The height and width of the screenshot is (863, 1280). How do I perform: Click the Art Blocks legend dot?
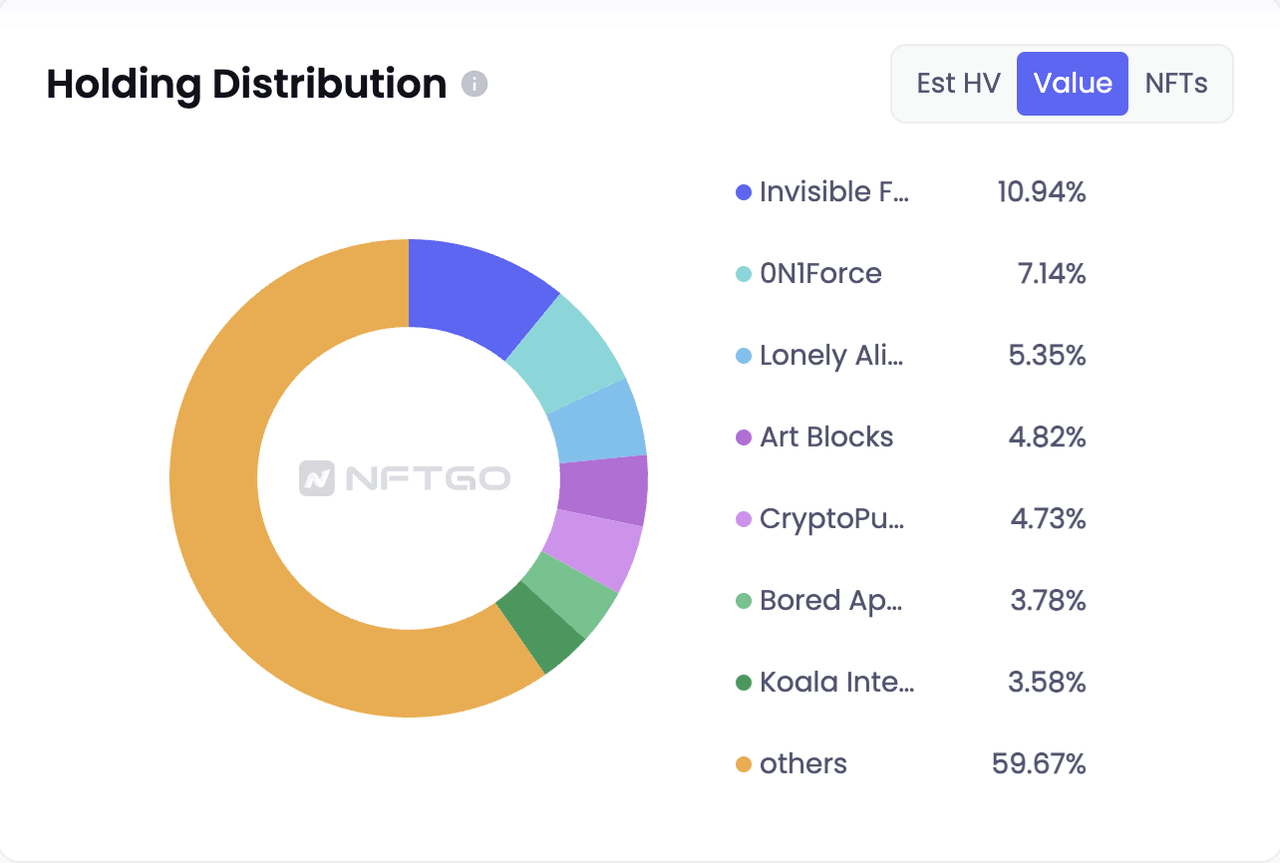743,437
